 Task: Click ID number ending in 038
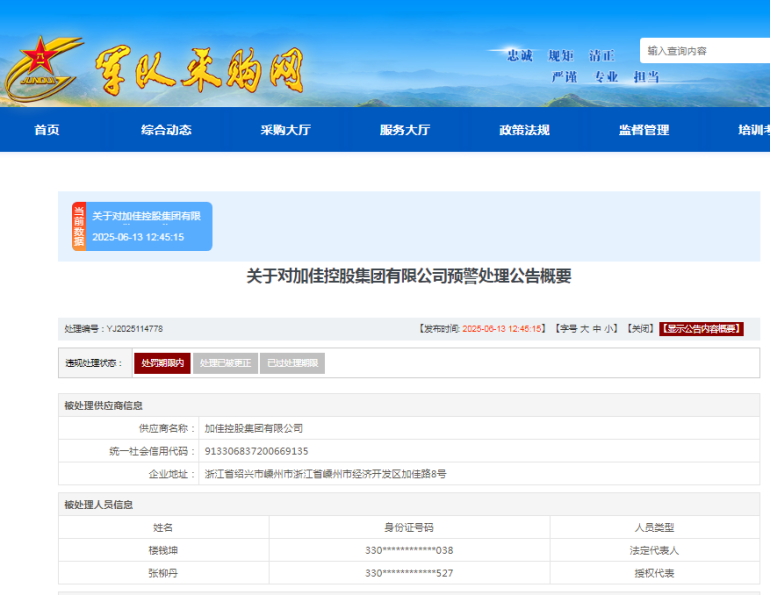pos(409,550)
